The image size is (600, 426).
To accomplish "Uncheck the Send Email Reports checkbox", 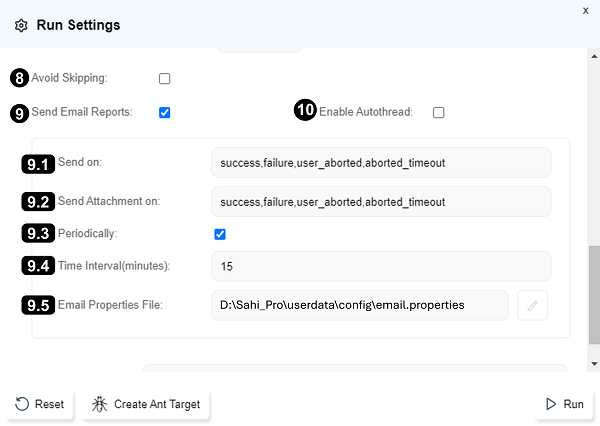I will pyautogui.click(x=165, y=113).
